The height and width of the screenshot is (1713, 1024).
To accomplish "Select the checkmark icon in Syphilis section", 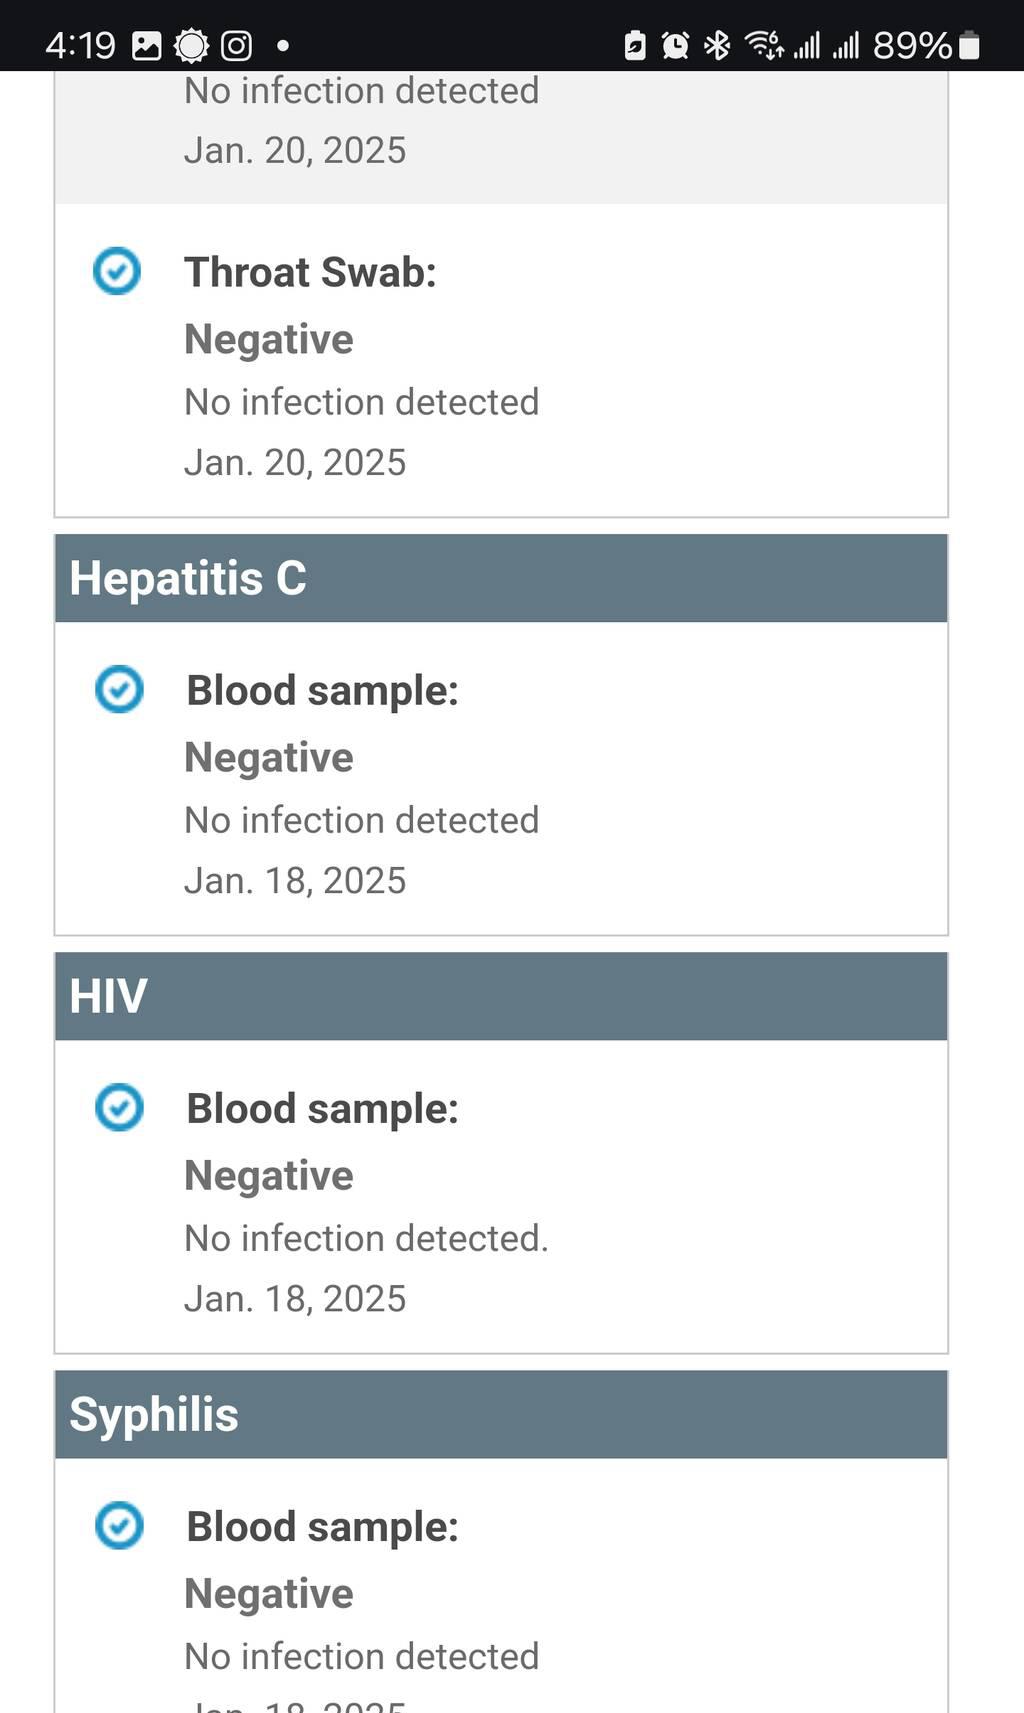I will 119,1525.
